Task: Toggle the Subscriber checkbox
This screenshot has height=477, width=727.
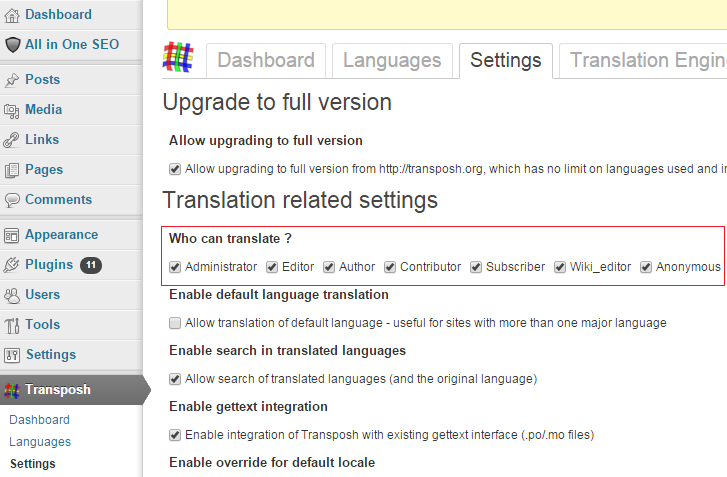Action: (x=477, y=267)
